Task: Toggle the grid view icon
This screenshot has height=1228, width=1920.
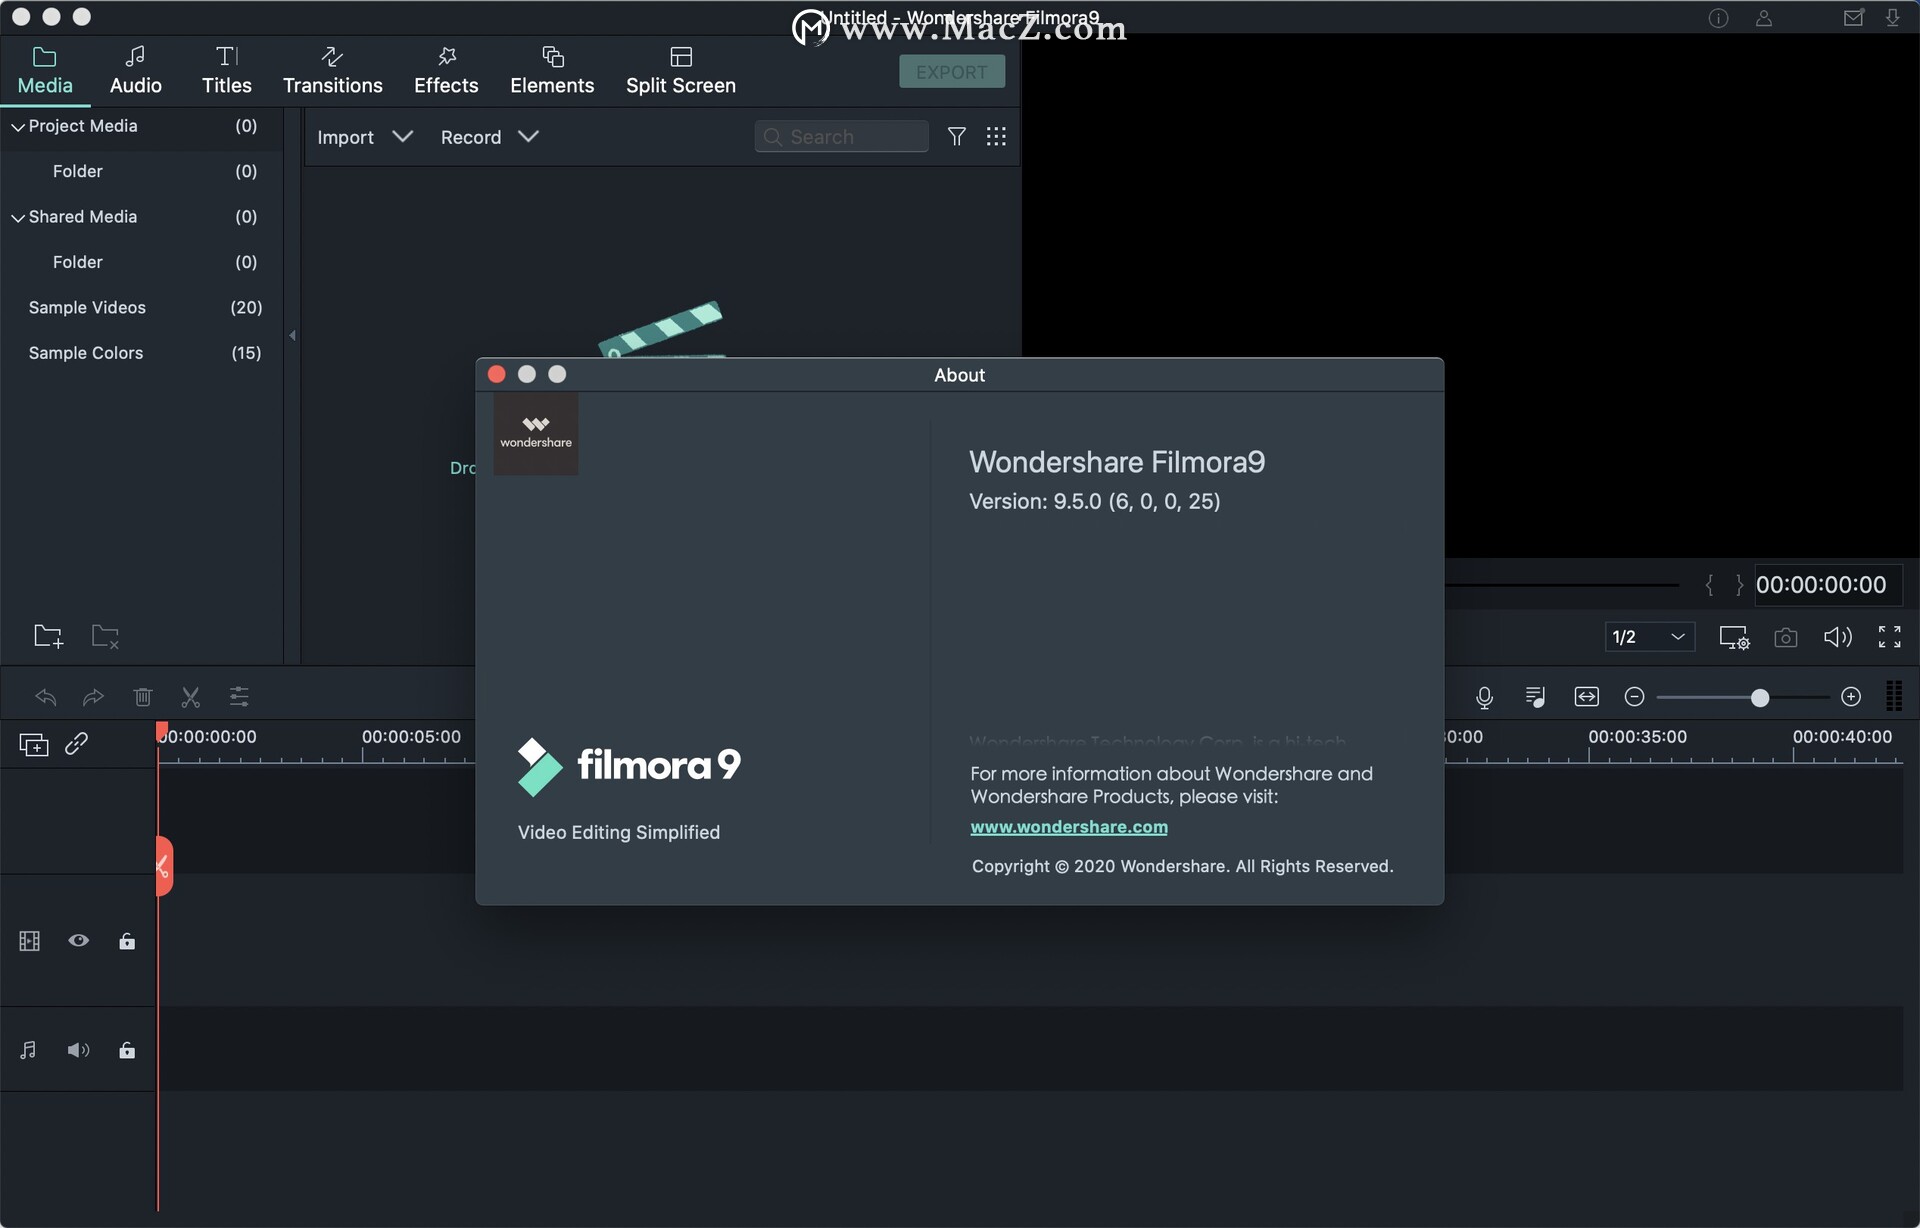Action: pyautogui.click(x=996, y=136)
